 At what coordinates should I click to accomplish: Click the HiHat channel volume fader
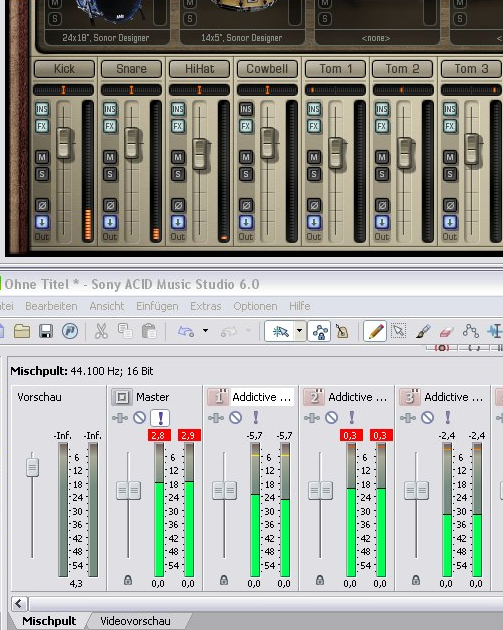(200, 153)
